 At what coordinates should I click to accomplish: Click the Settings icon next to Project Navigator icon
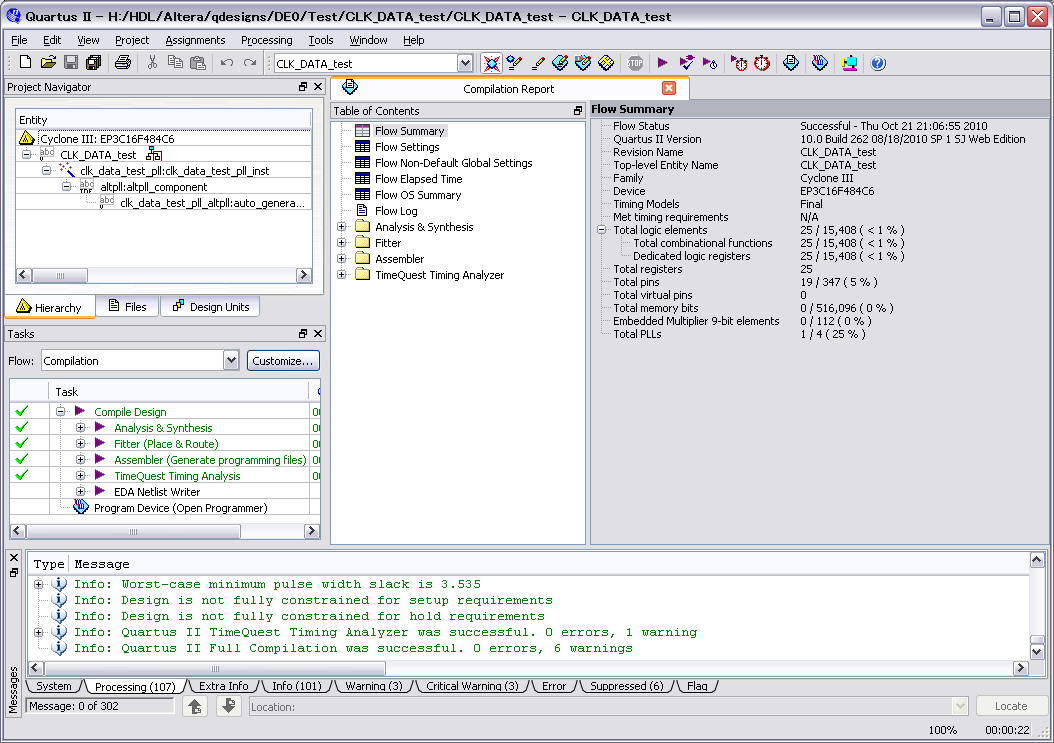coord(514,63)
